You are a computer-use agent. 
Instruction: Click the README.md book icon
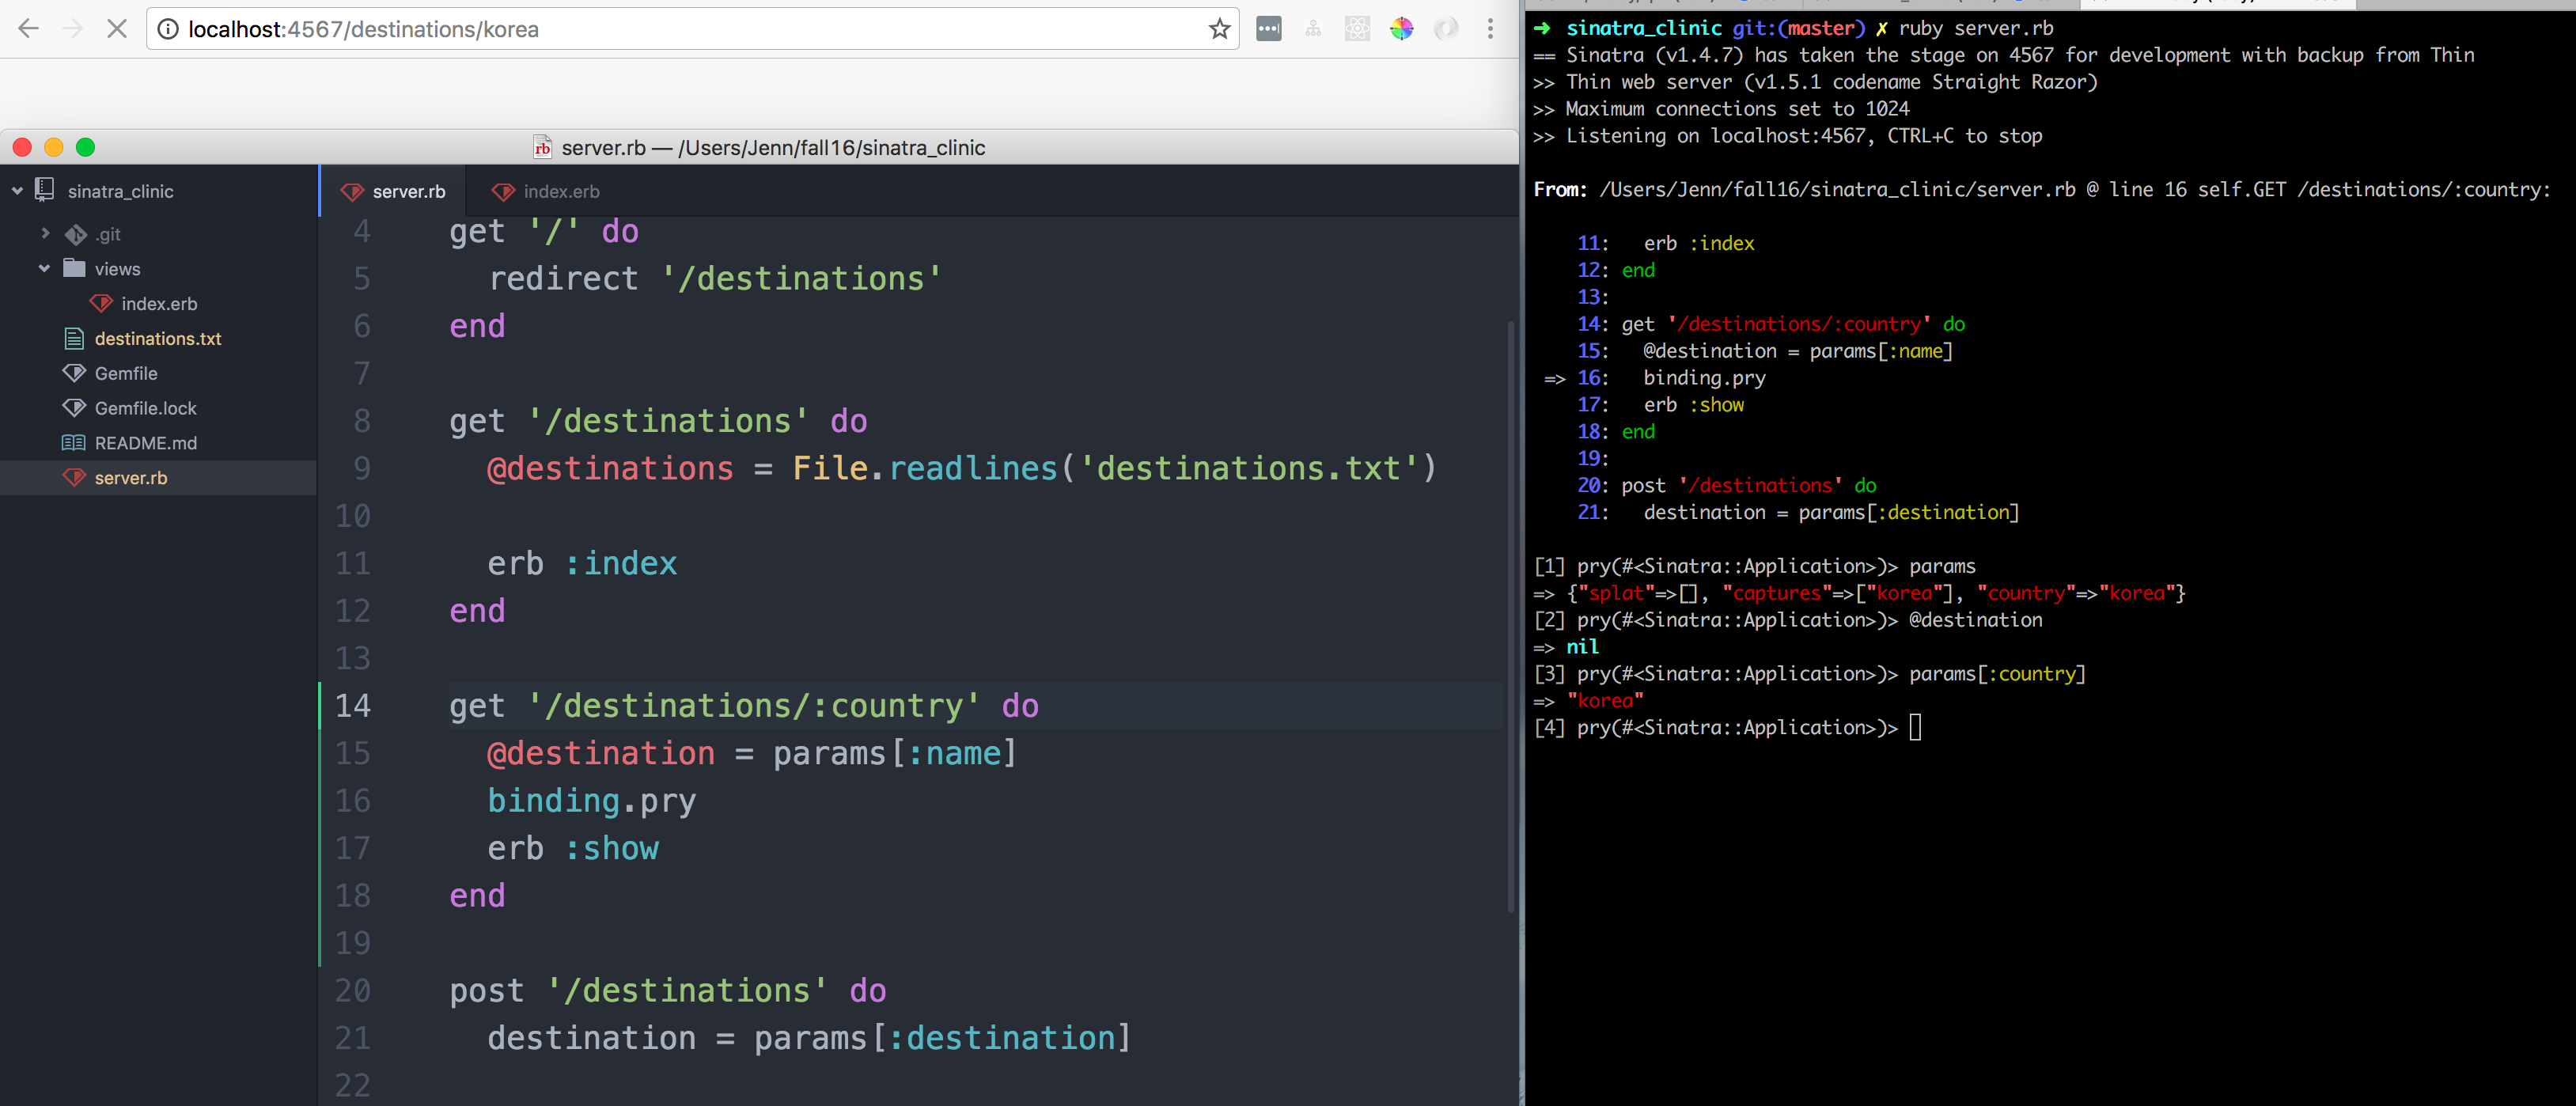coord(74,442)
